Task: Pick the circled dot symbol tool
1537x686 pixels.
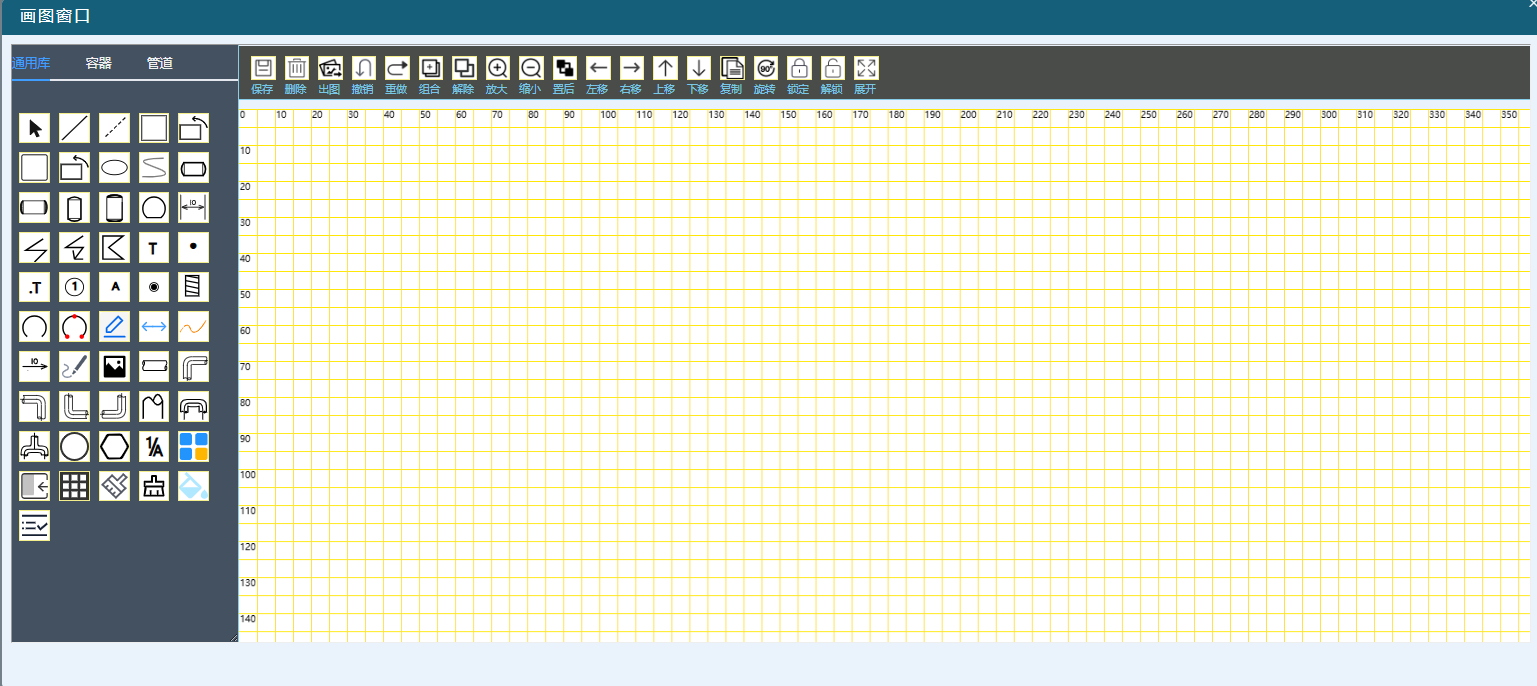Action: pos(154,287)
